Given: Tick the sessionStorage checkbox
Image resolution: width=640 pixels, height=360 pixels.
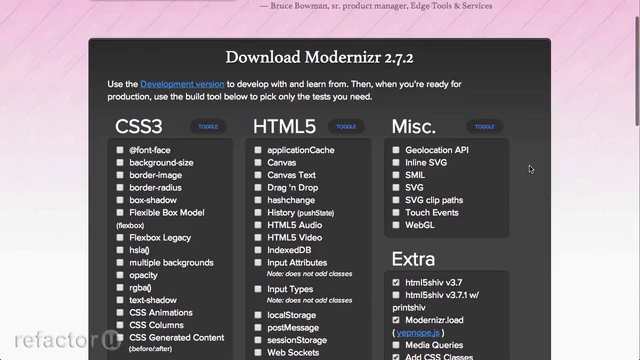Looking at the screenshot, I should (x=258, y=340).
